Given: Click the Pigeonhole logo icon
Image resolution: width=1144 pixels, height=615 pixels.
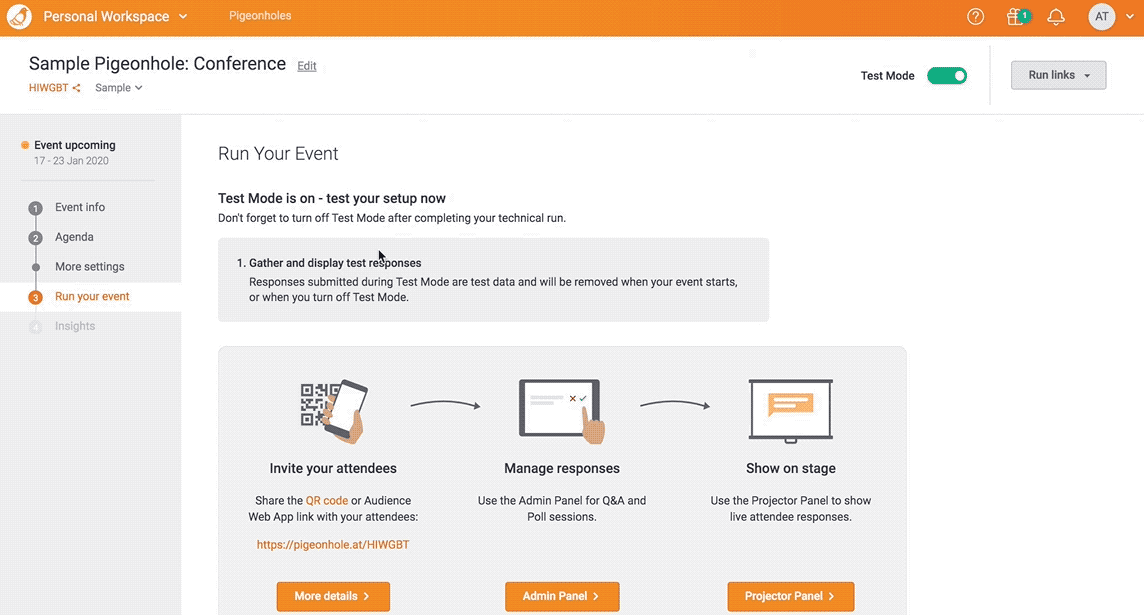Looking at the screenshot, I should point(19,16).
